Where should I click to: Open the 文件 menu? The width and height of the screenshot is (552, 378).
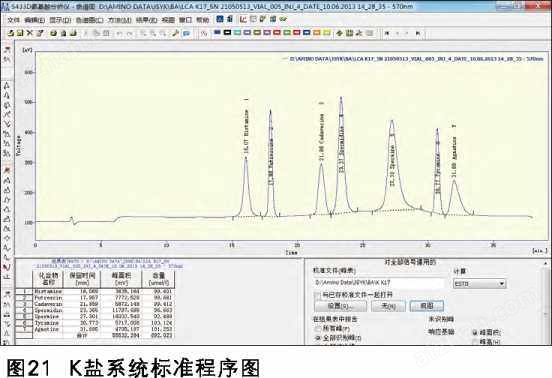13,20
